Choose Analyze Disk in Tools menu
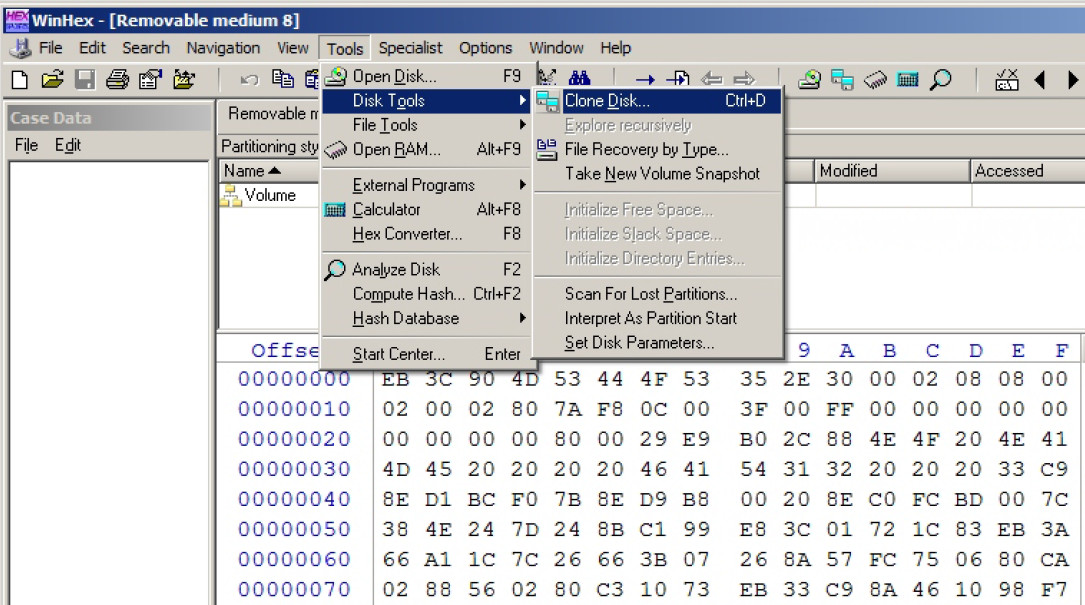This screenshot has height=605, width=1085. point(426,269)
